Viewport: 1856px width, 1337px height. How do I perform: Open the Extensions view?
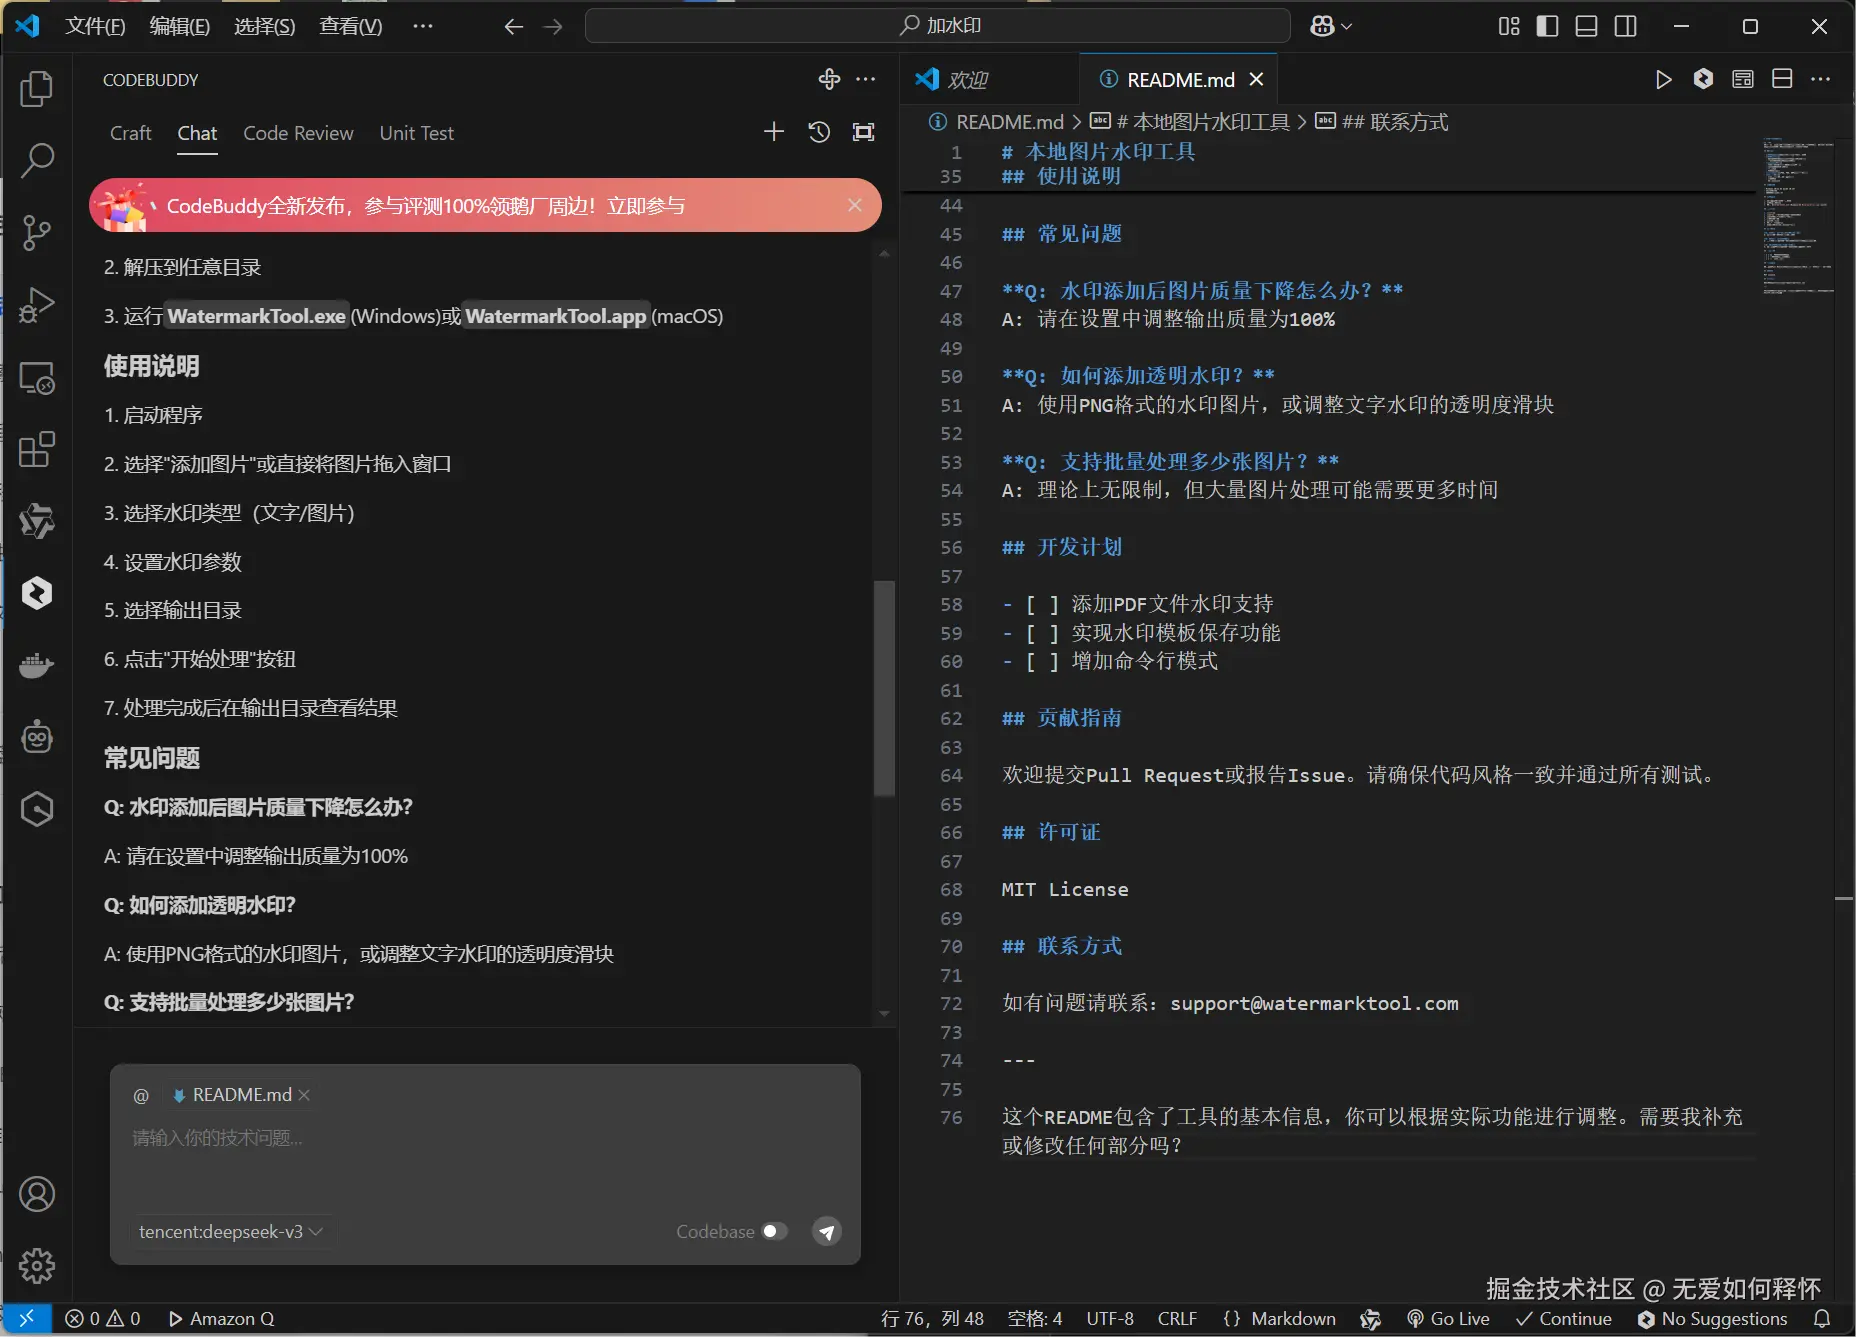tap(37, 450)
